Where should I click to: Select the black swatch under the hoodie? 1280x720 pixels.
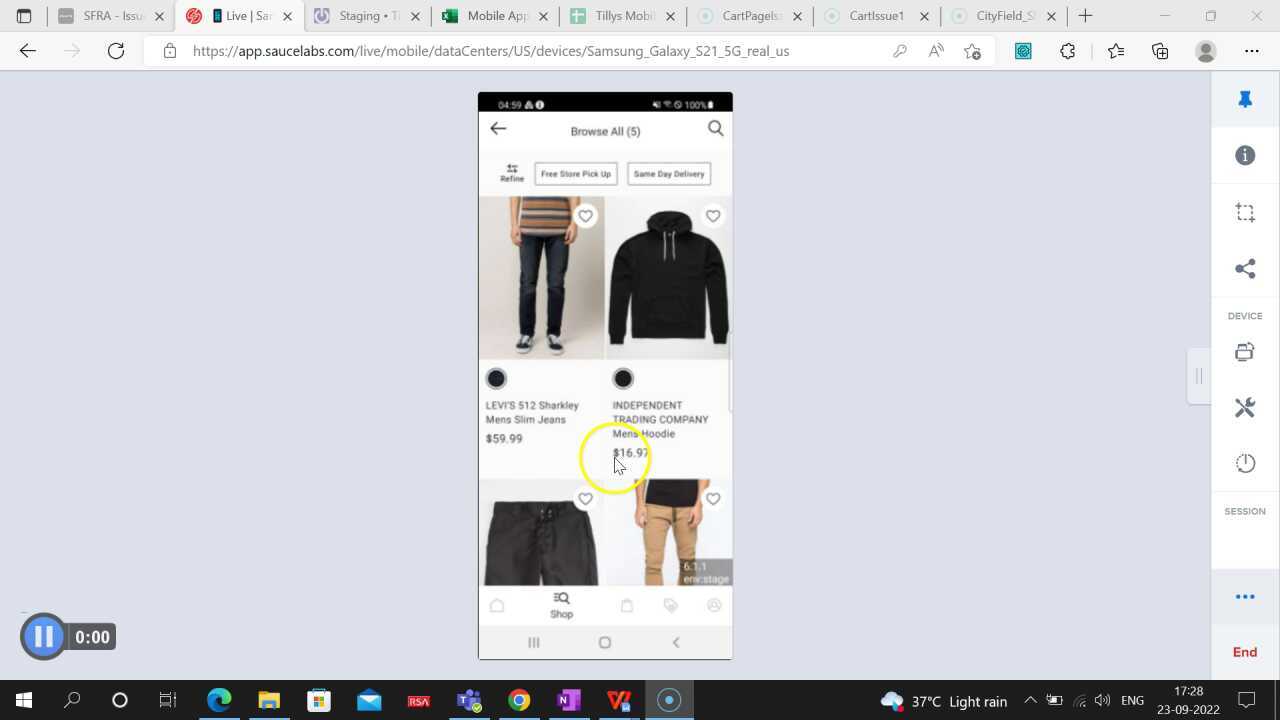click(x=623, y=379)
